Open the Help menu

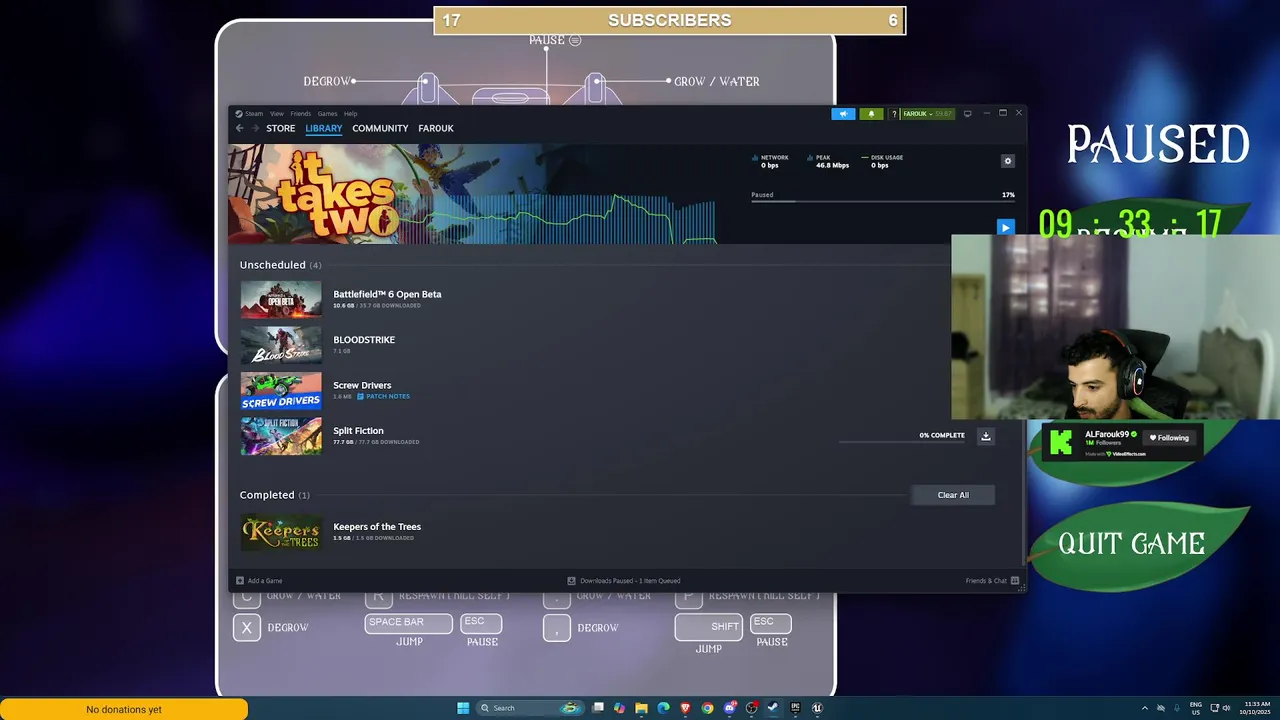(x=350, y=114)
